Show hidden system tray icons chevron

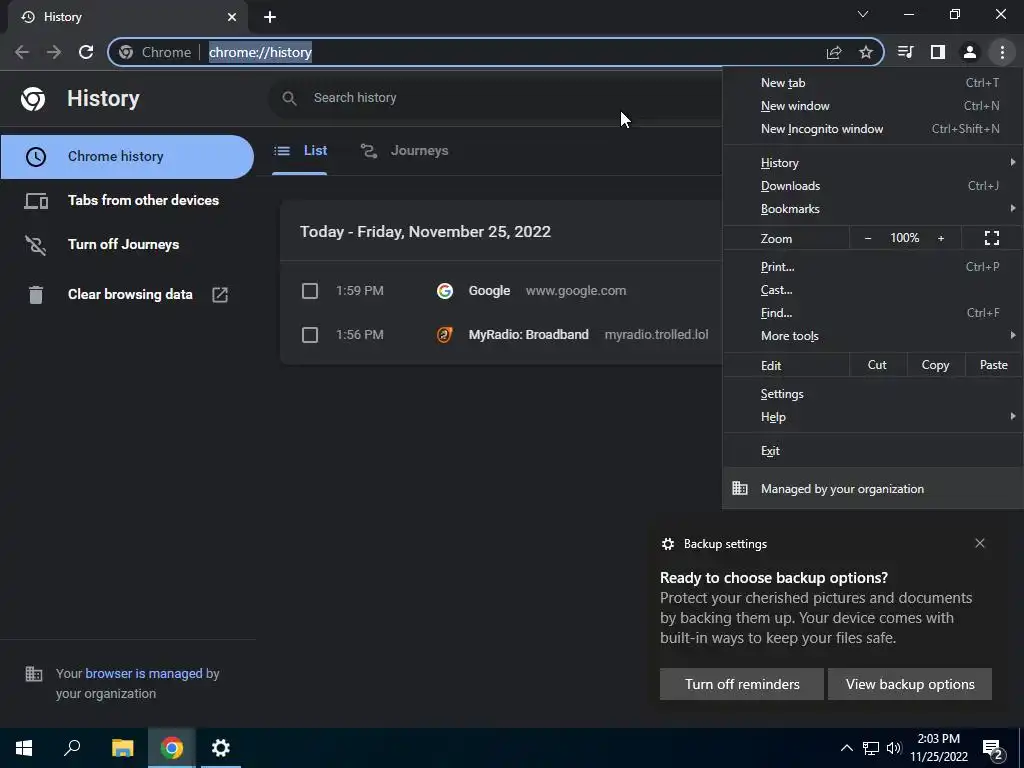point(846,748)
